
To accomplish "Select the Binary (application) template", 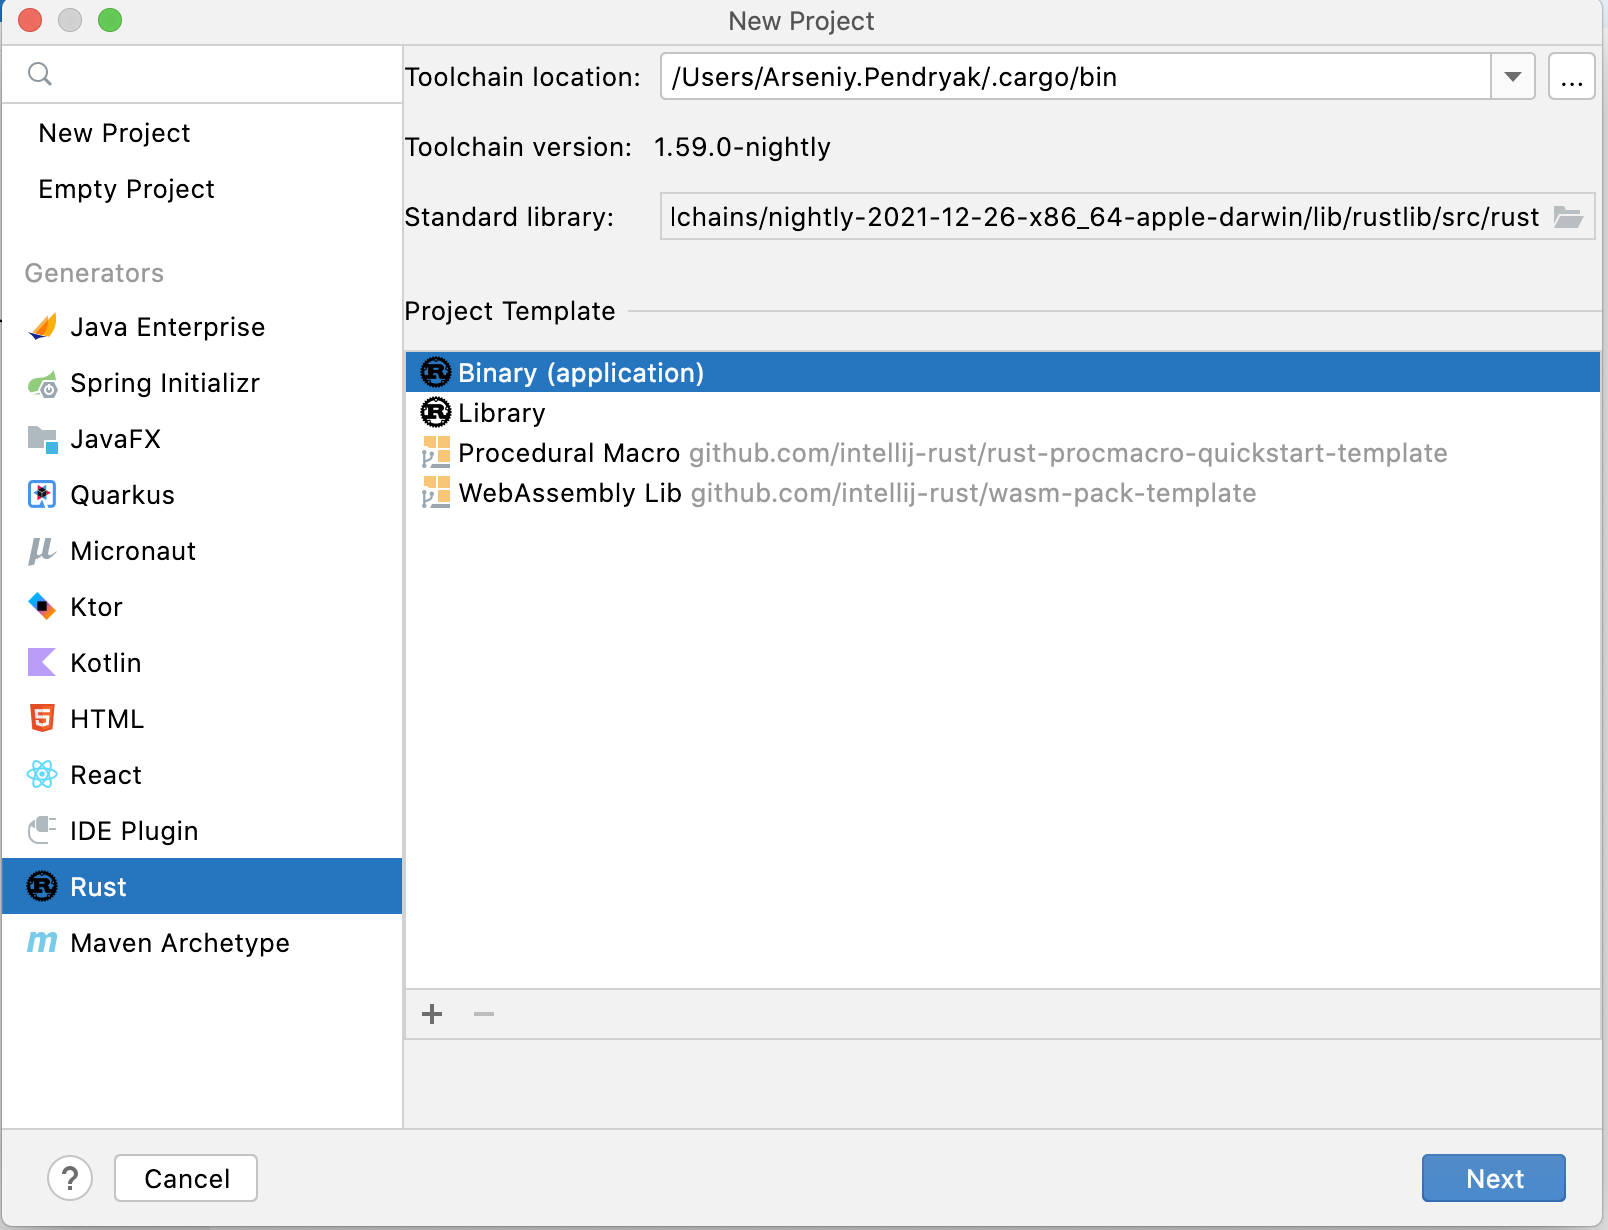I will tap(1003, 372).
